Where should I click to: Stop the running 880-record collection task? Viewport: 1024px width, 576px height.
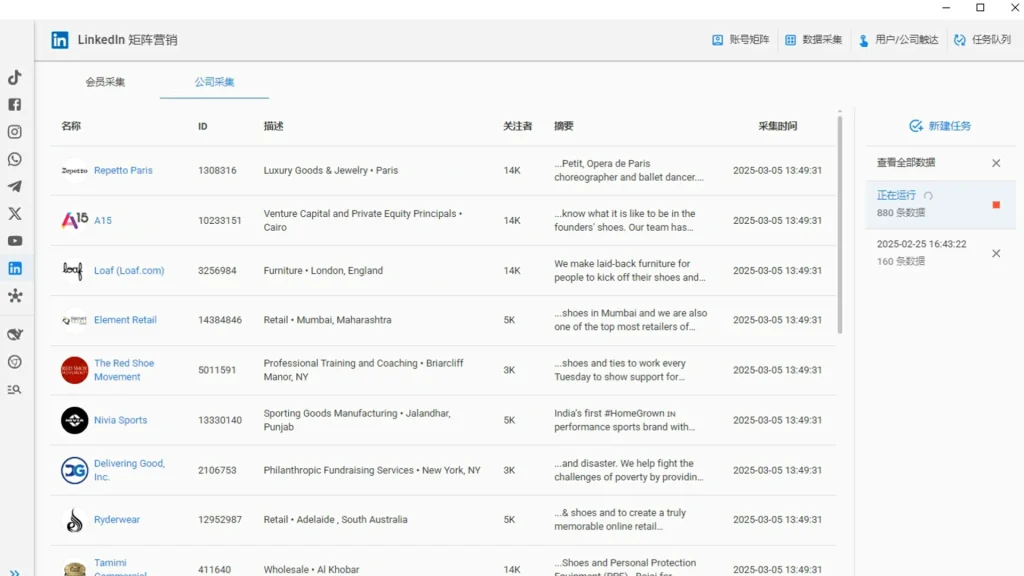996,204
